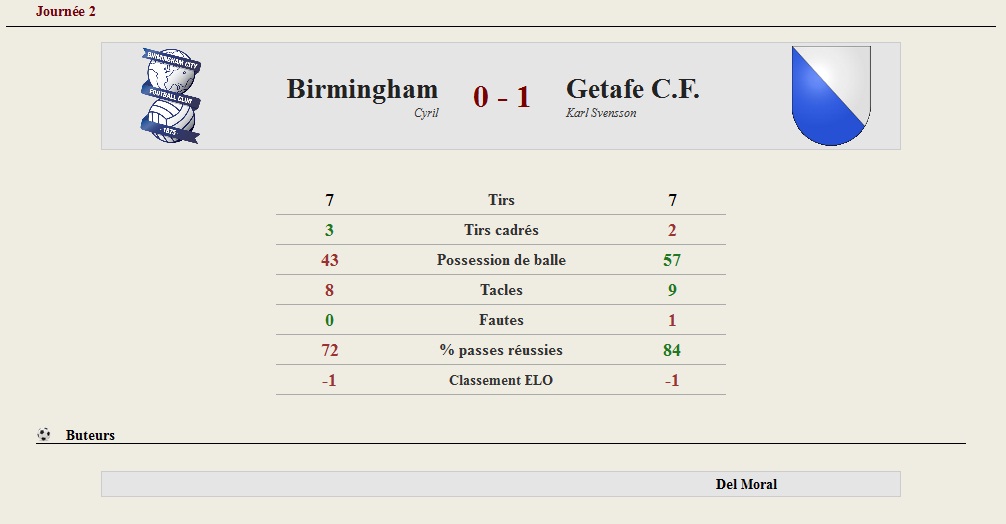
Task: Click the Classement ELO label
Action: (501, 380)
